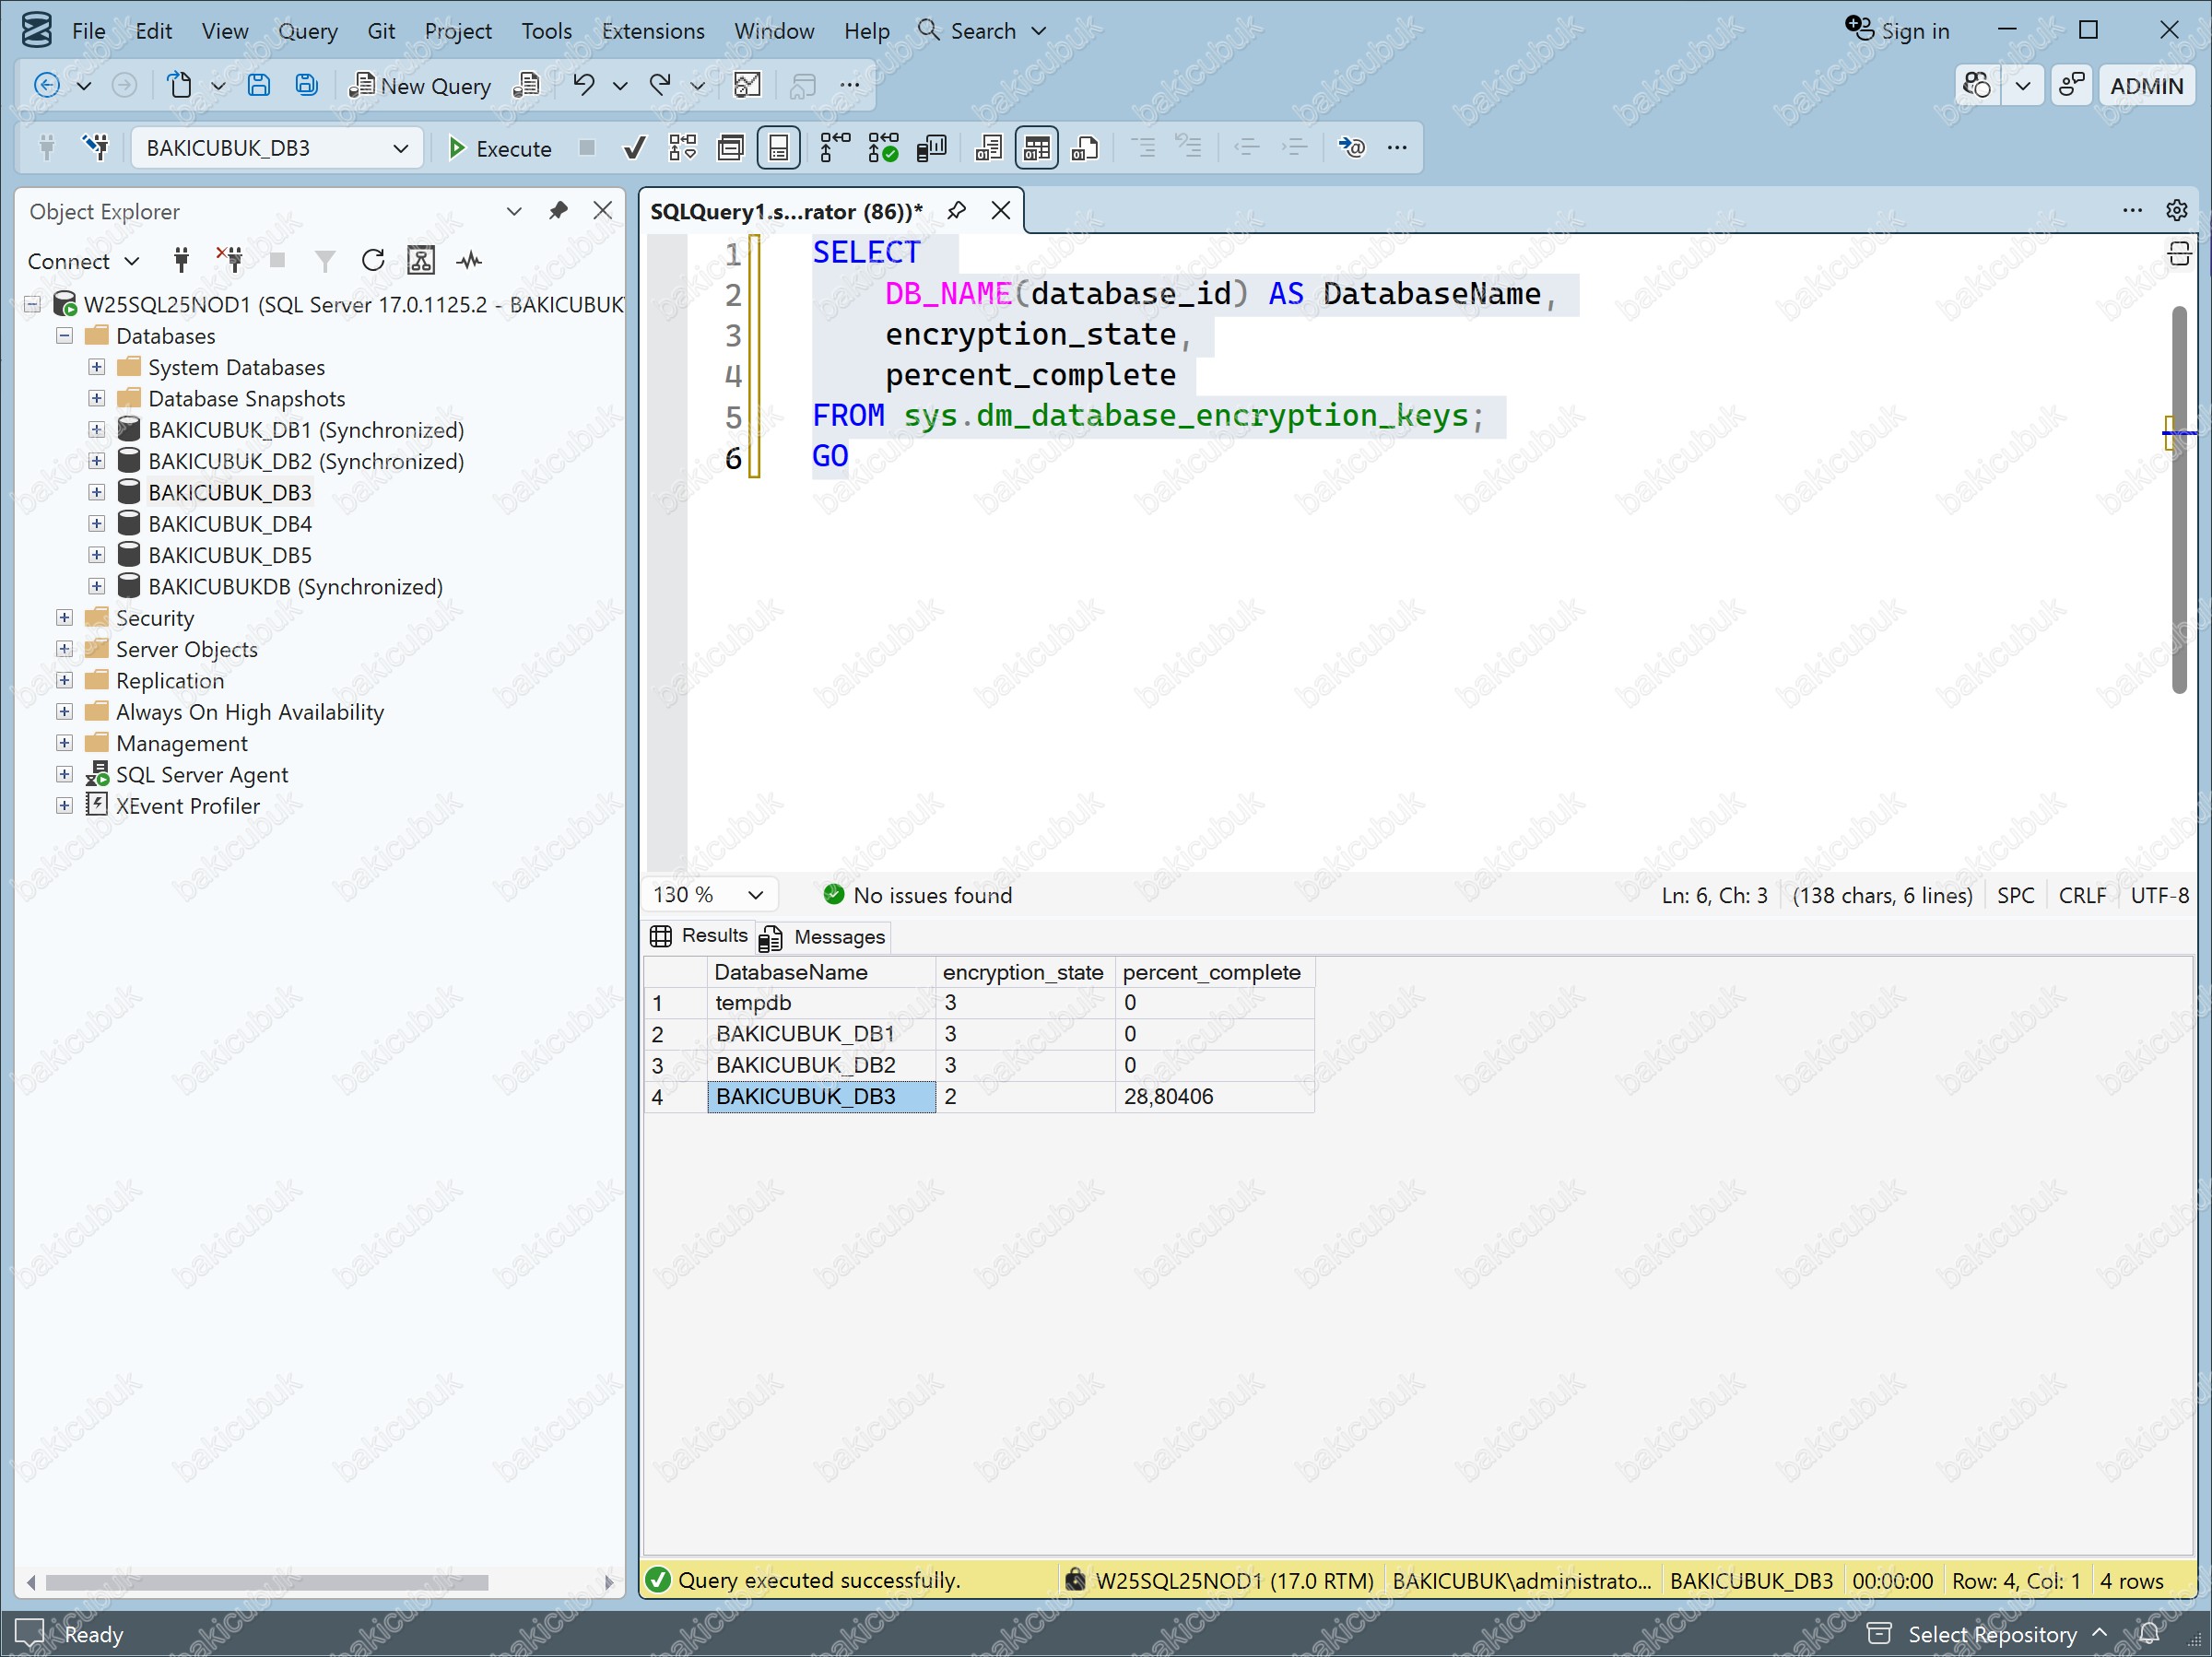Click the Save file icon

(x=258, y=85)
